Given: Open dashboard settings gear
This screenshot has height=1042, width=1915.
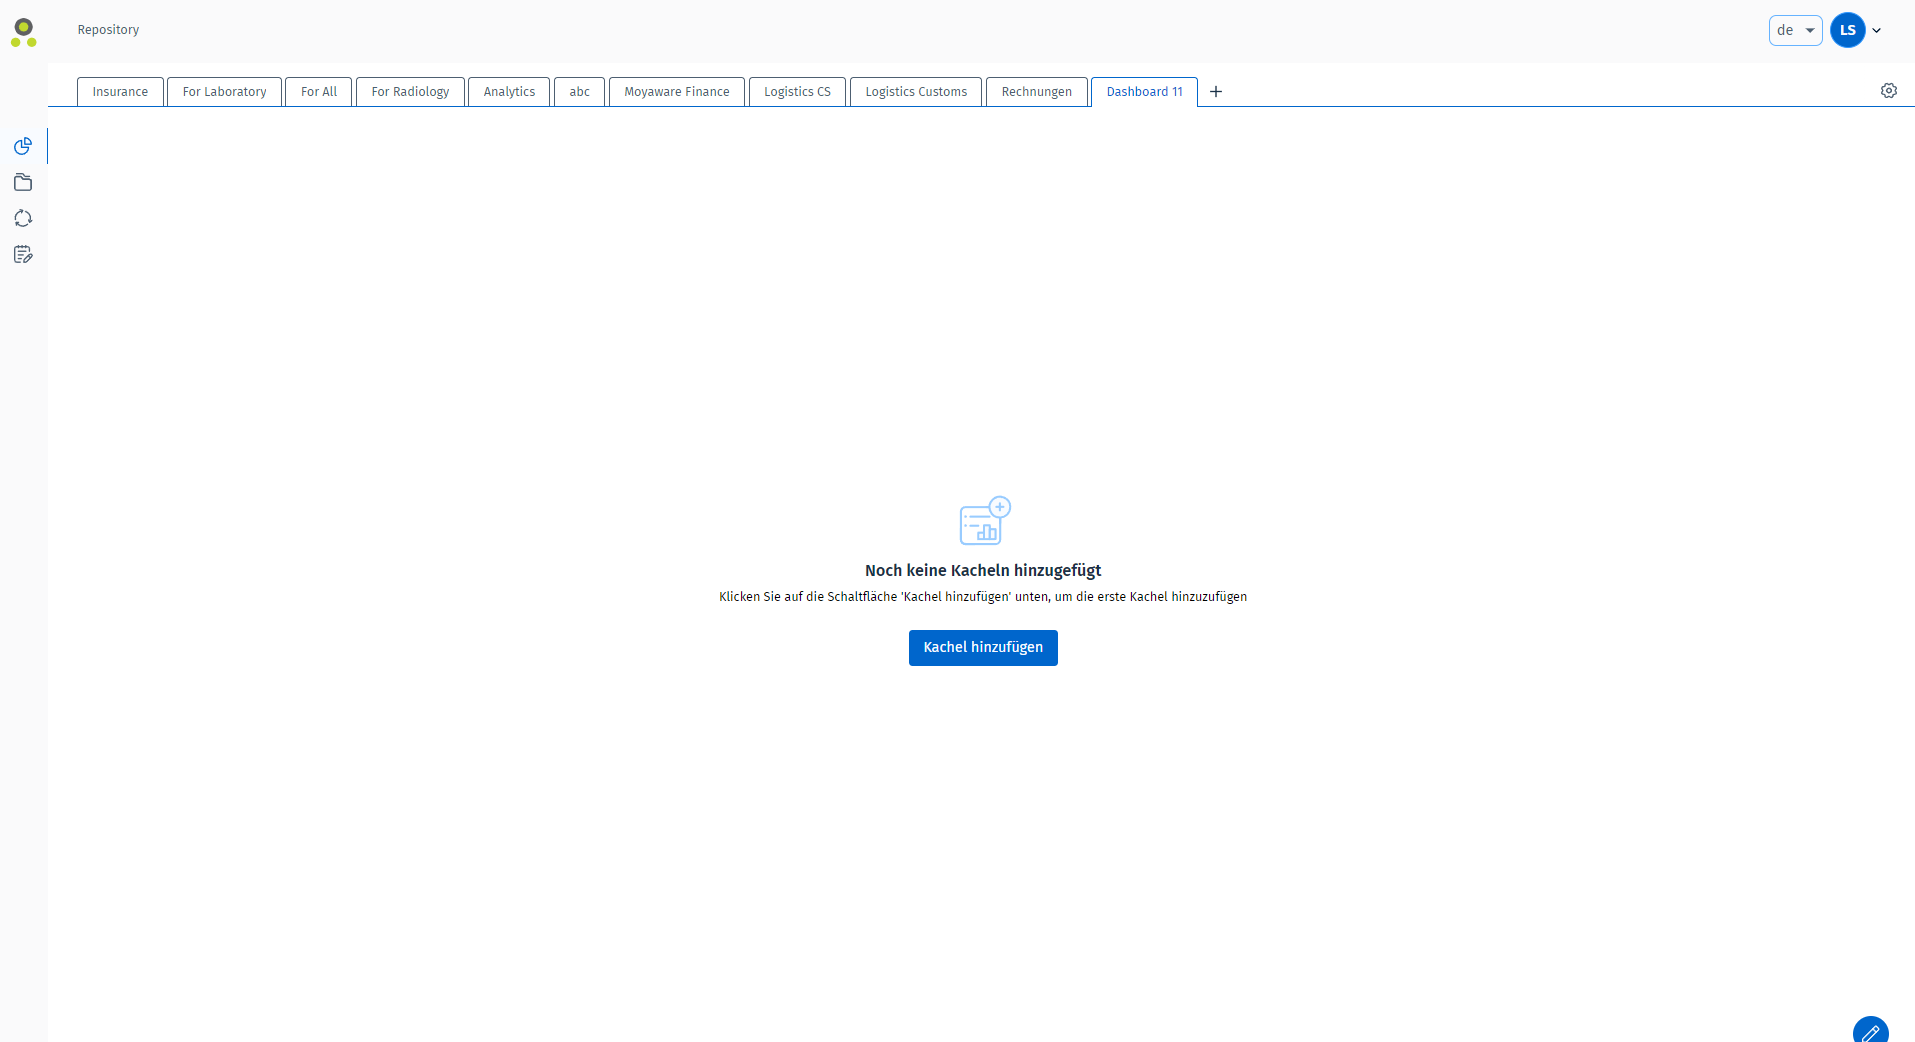Looking at the screenshot, I should tap(1889, 90).
